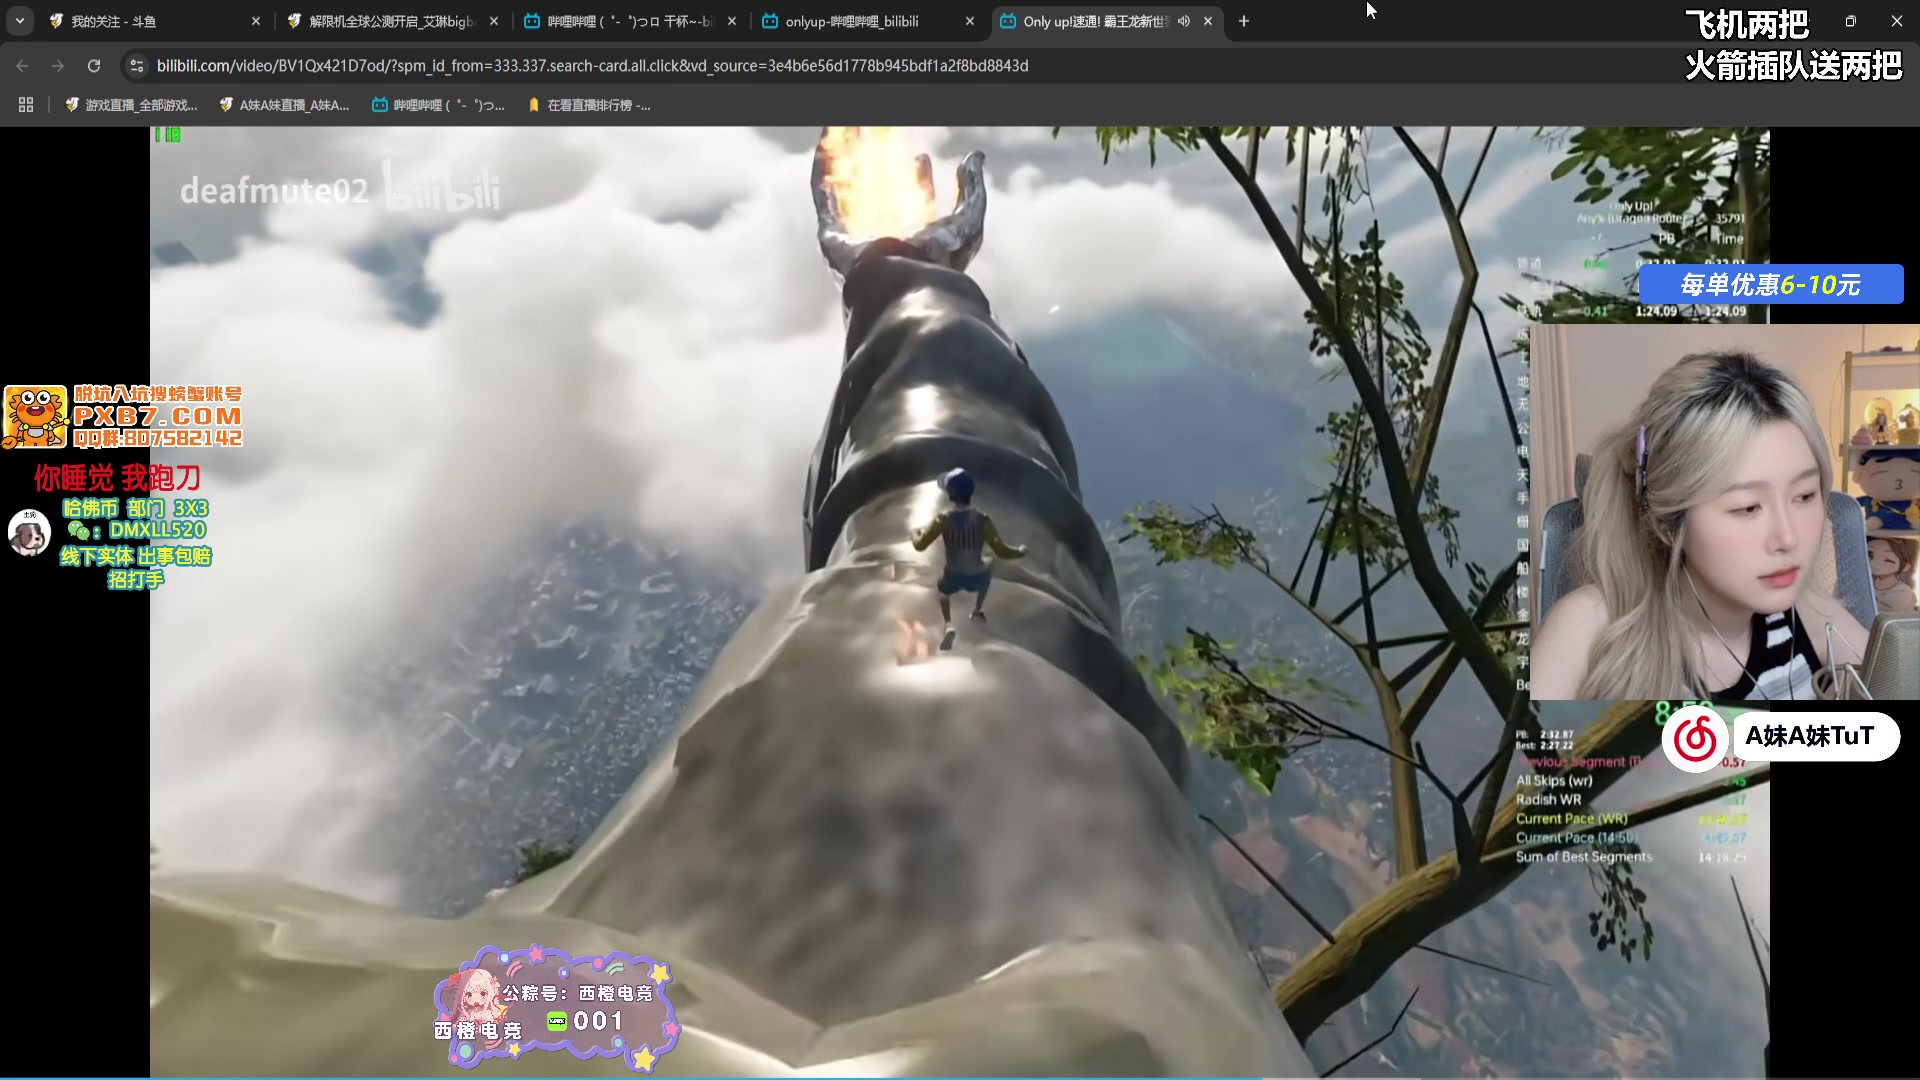1920x1080 pixels.
Task: Click the NetEase music logo beside A妹A妹TuT
Action: pos(1695,739)
